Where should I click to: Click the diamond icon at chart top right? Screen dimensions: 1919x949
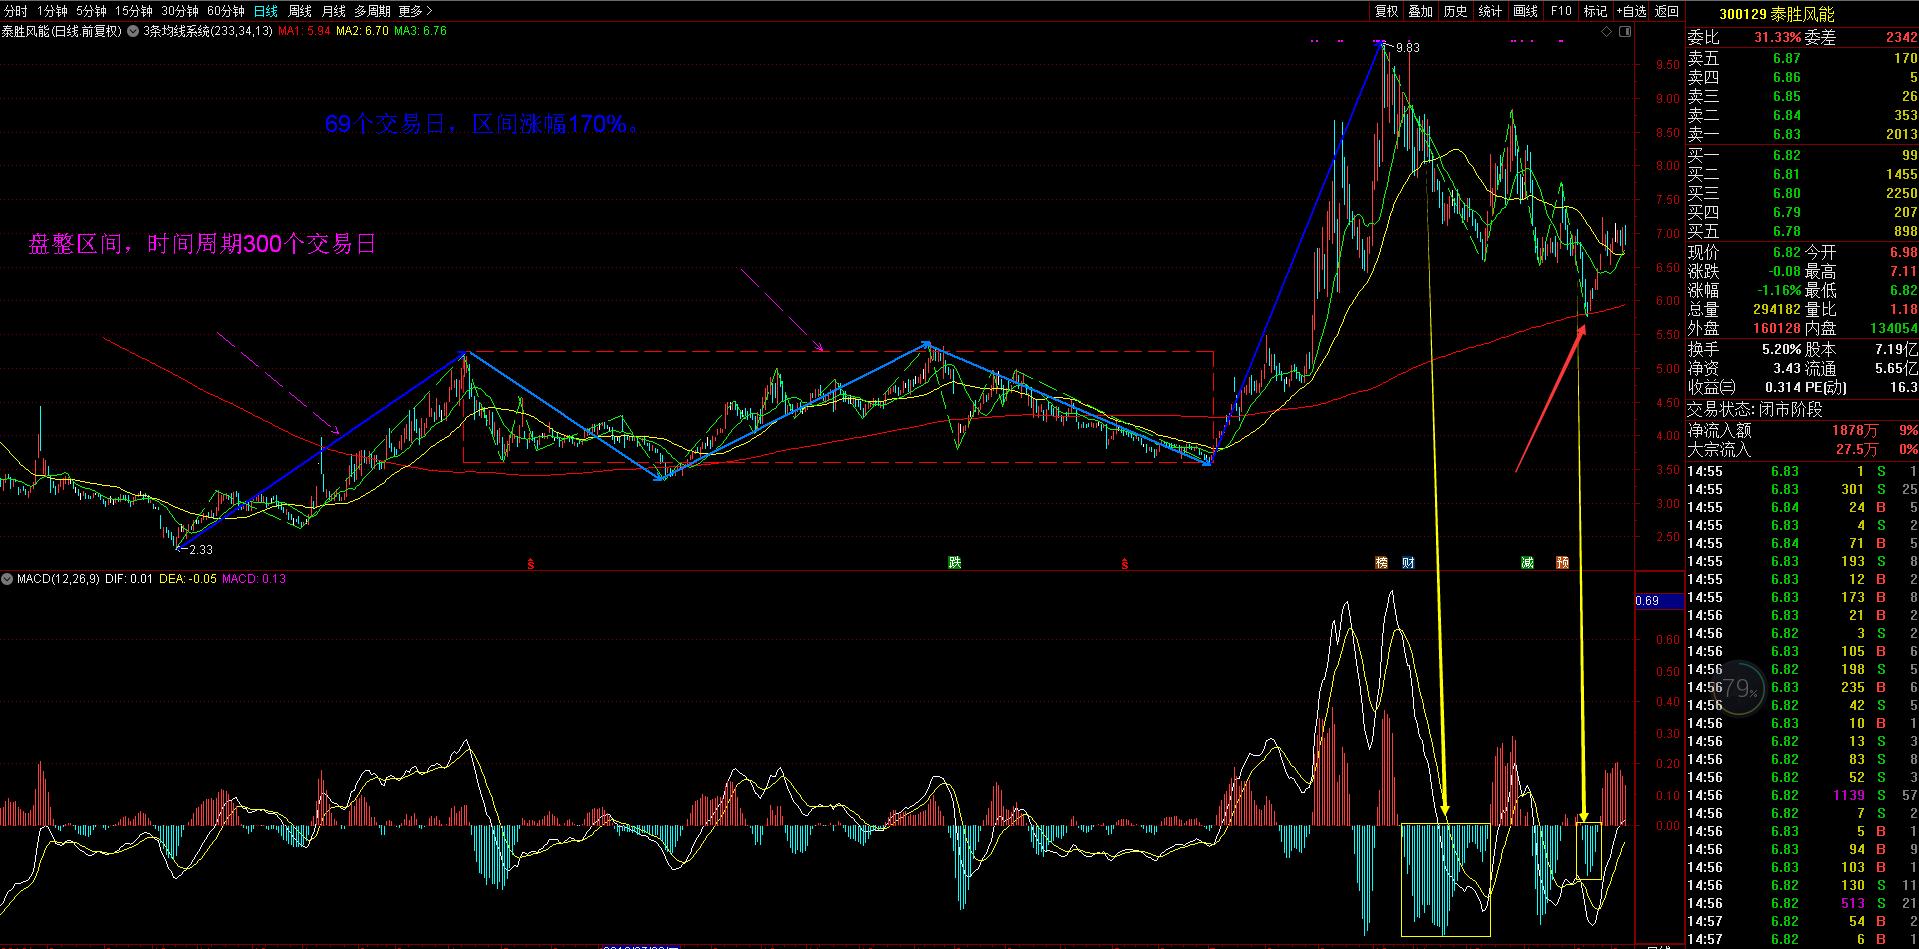click(1606, 32)
